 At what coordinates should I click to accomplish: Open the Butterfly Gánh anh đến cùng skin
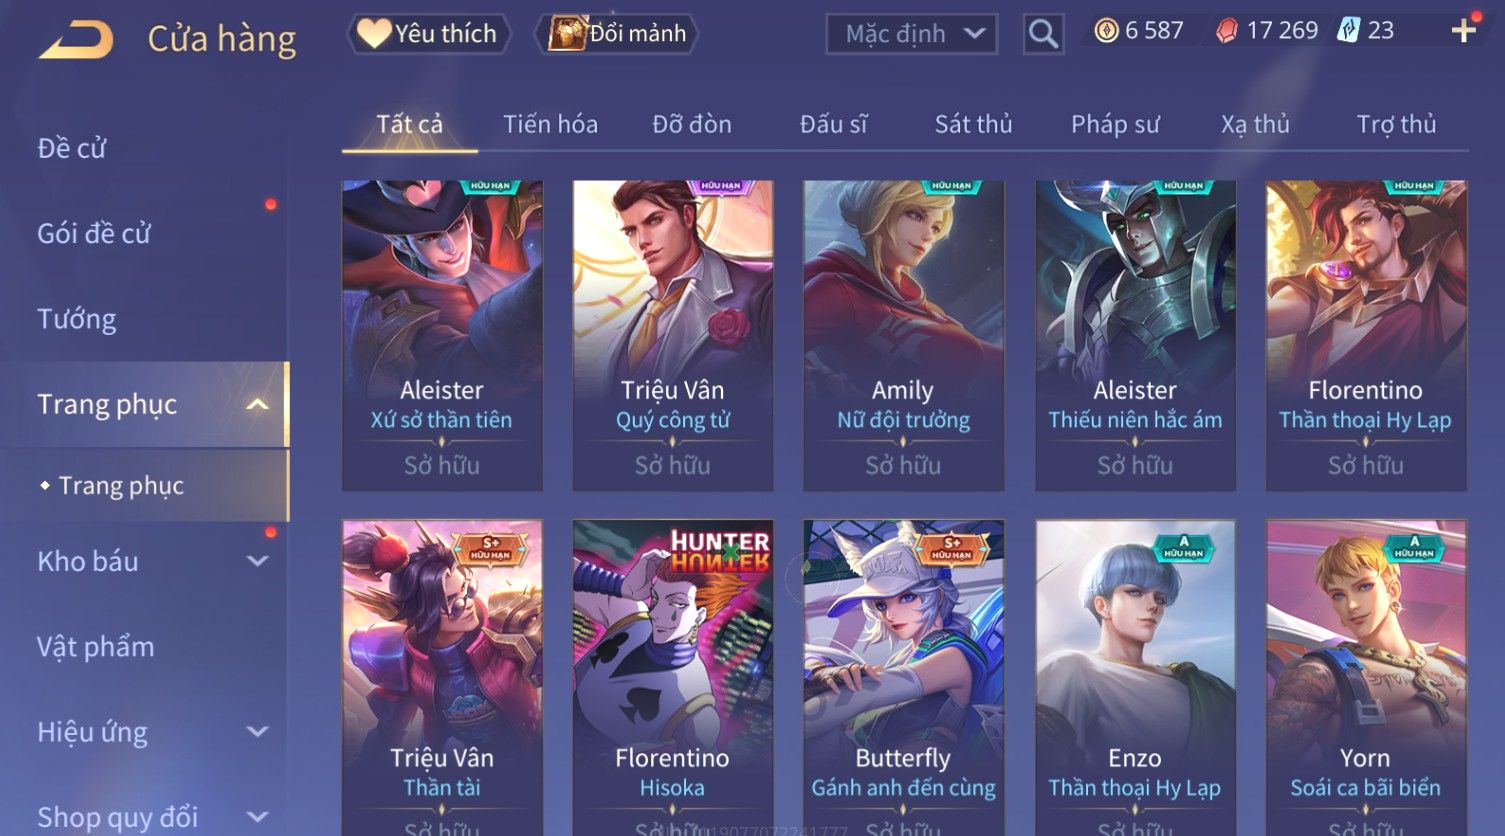(903, 677)
